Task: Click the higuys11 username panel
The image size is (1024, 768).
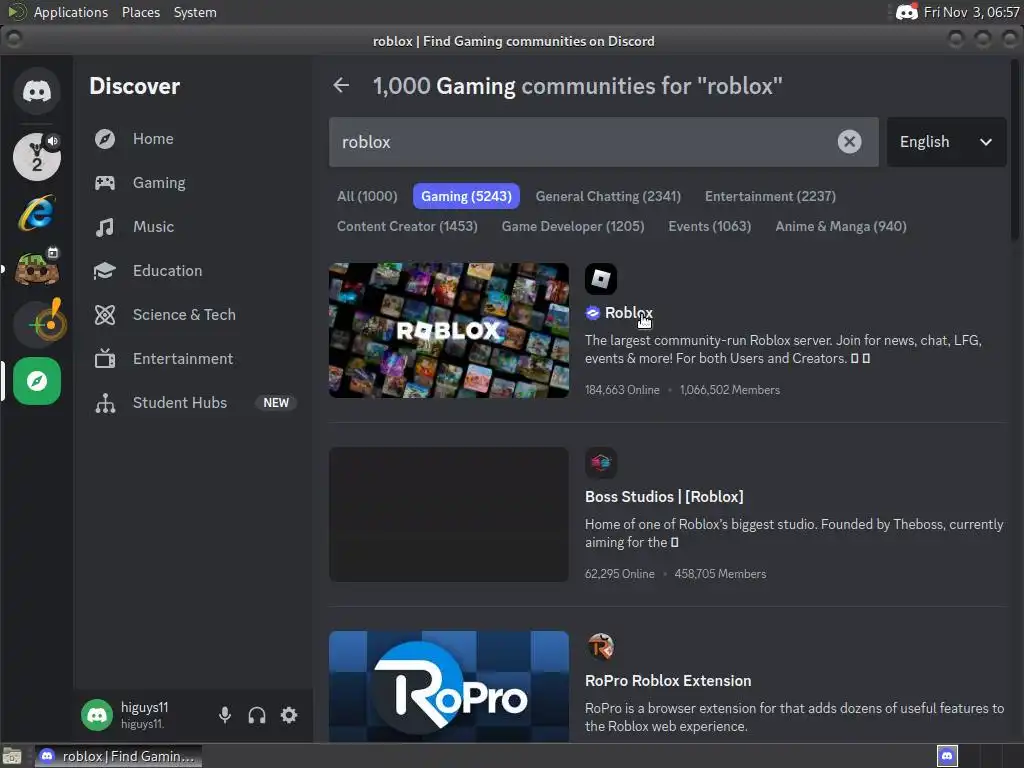Action: (145, 715)
